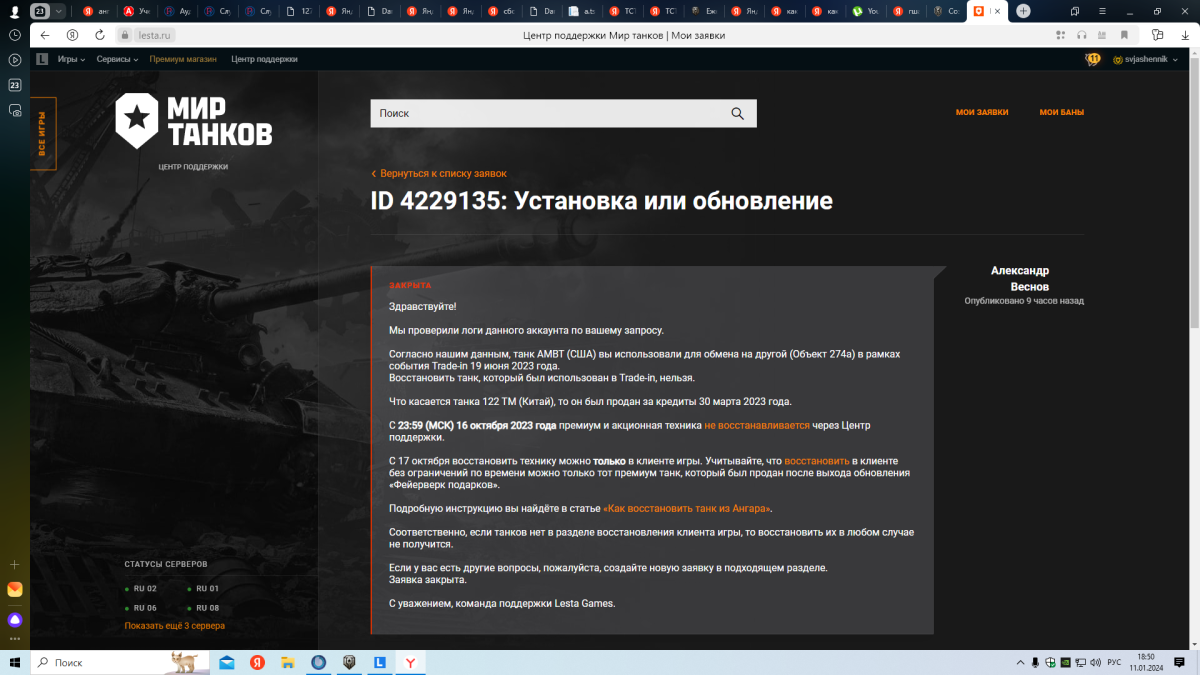
Task: Click in the Поиск search field
Action: coord(545,114)
